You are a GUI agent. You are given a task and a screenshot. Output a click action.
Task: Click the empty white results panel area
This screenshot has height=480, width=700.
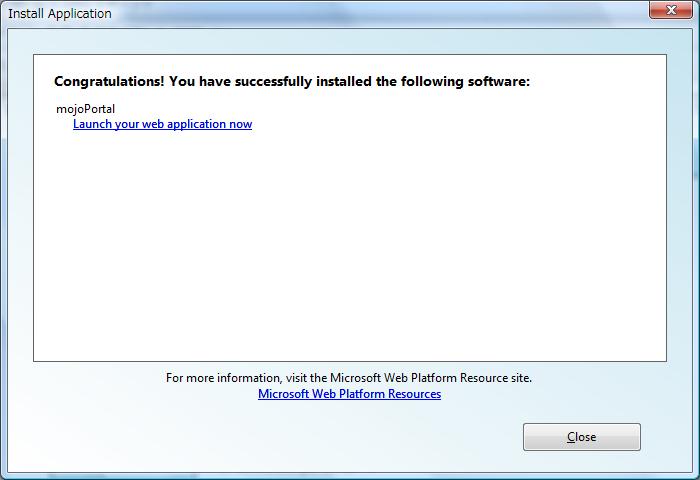pyautogui.click(x=350, y=246)
